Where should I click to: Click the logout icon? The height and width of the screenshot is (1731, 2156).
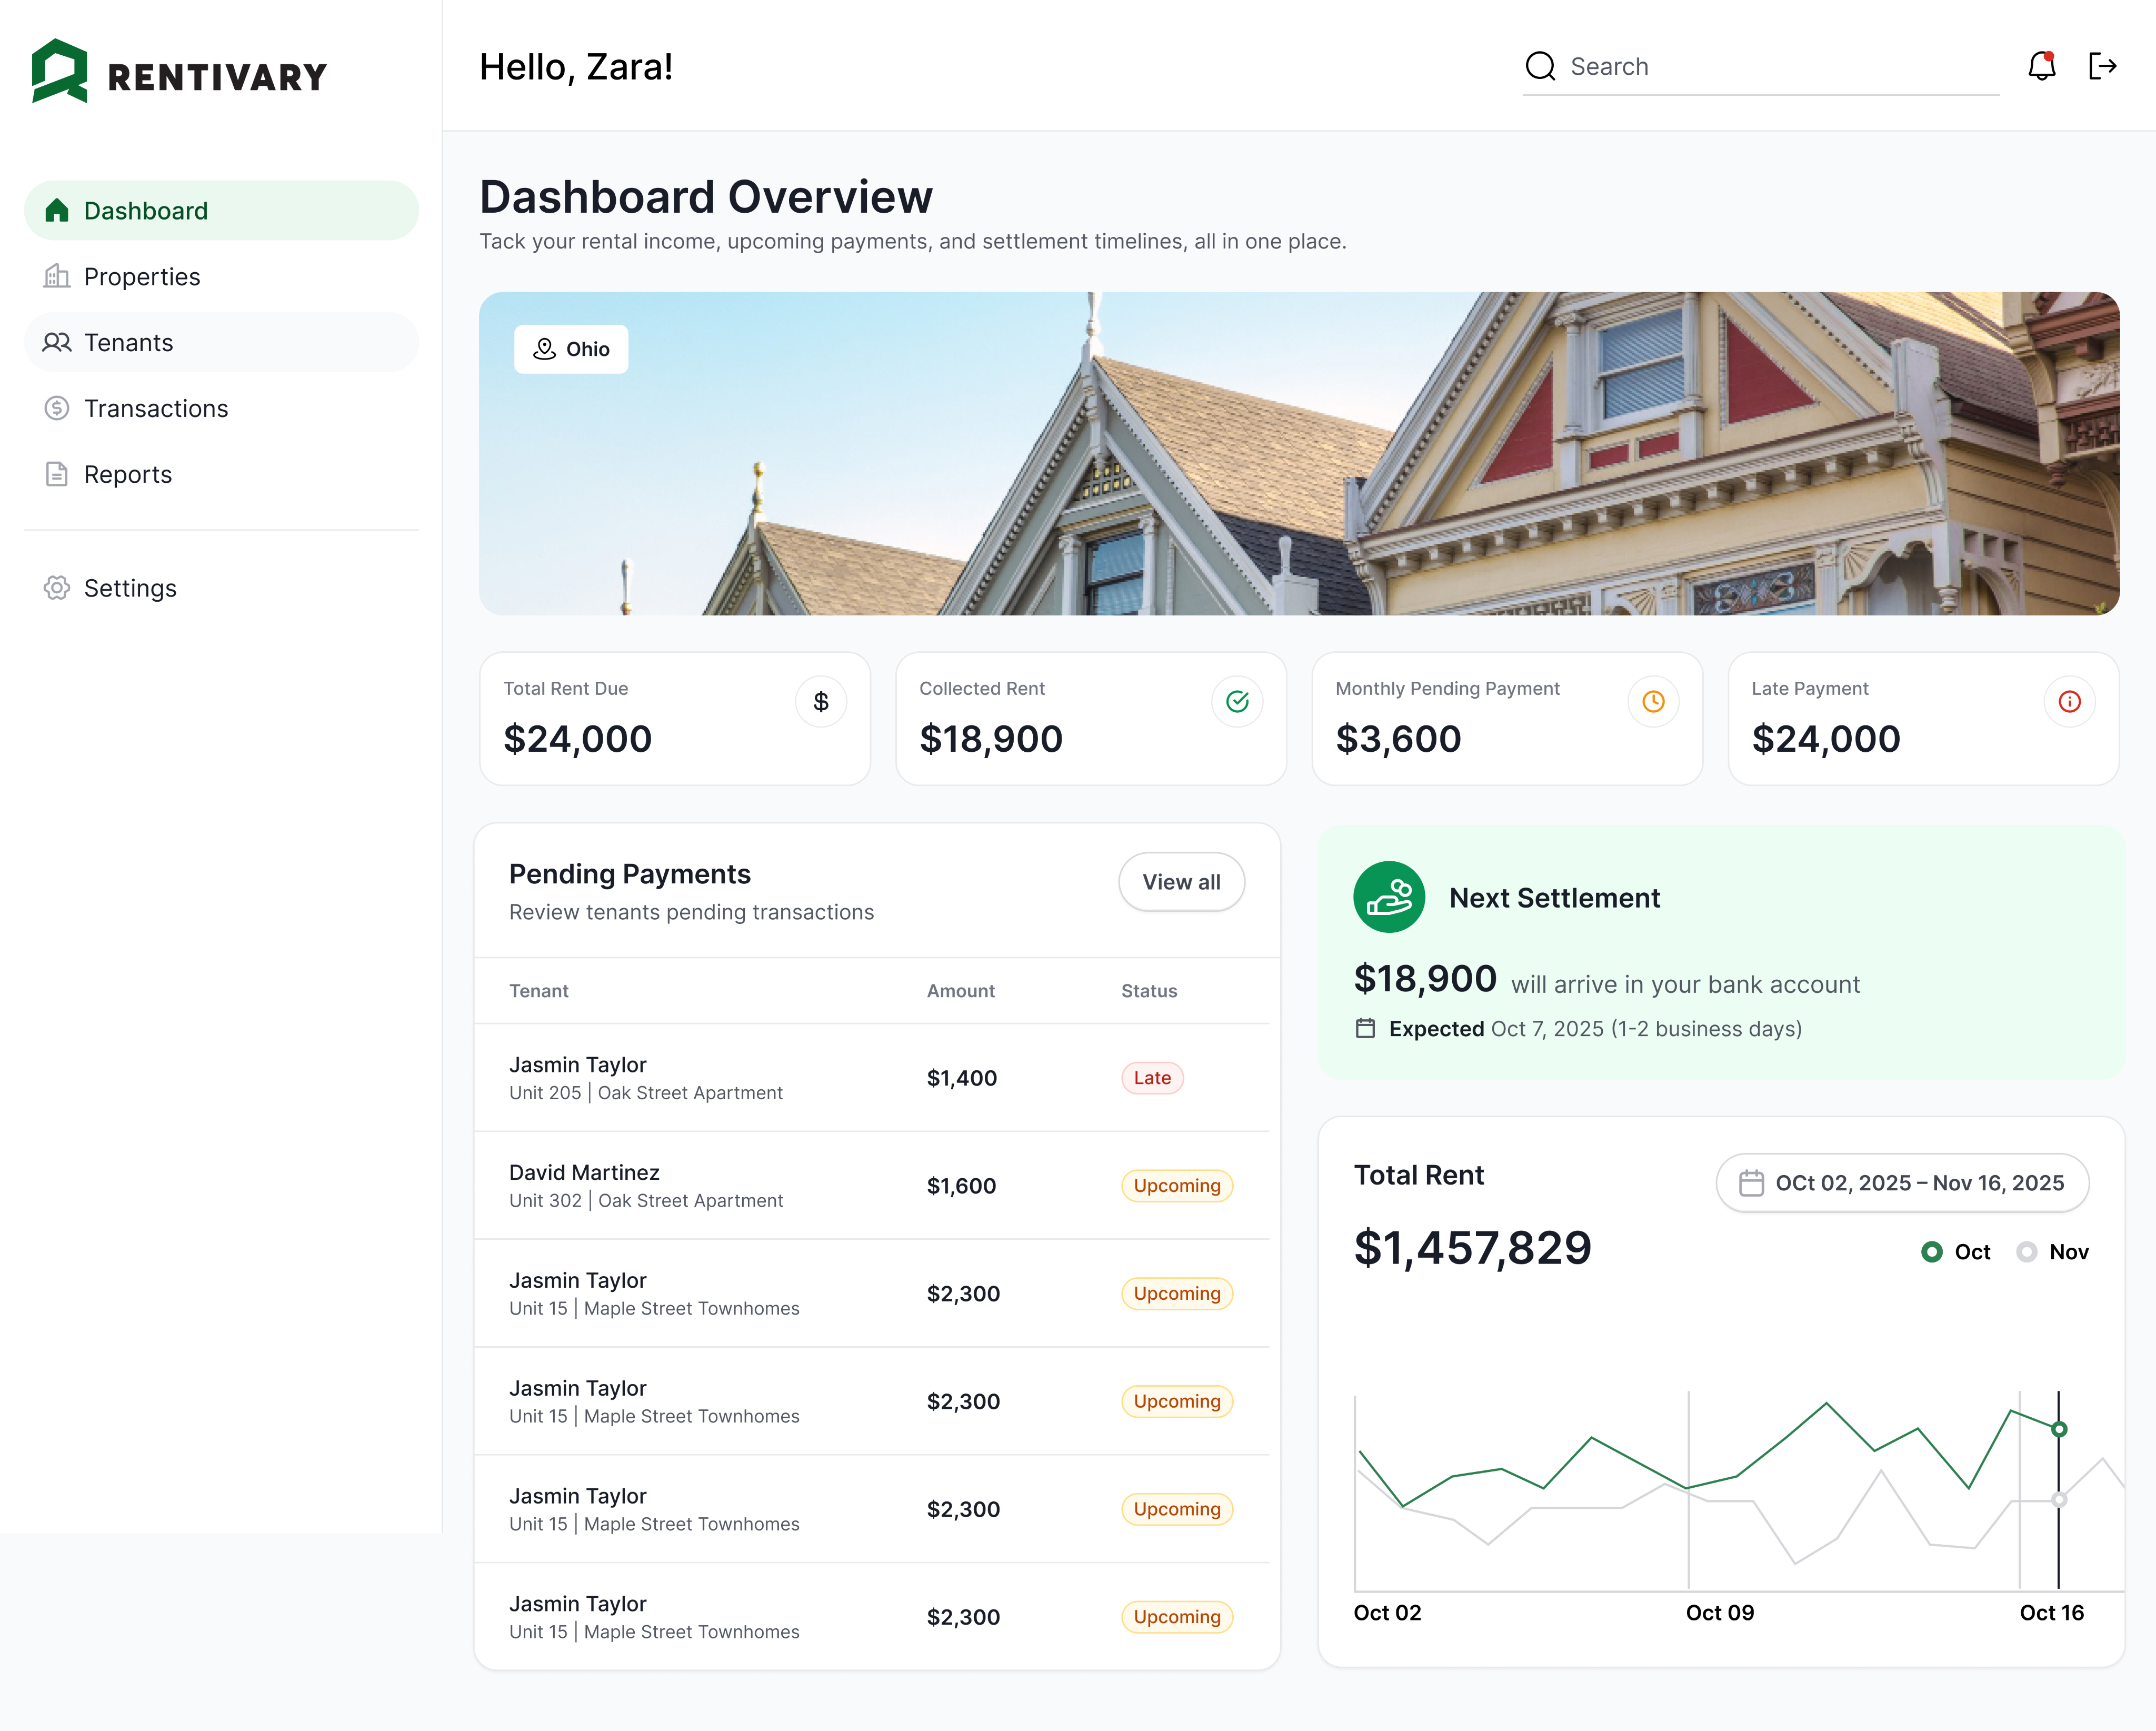[2103, 66]
